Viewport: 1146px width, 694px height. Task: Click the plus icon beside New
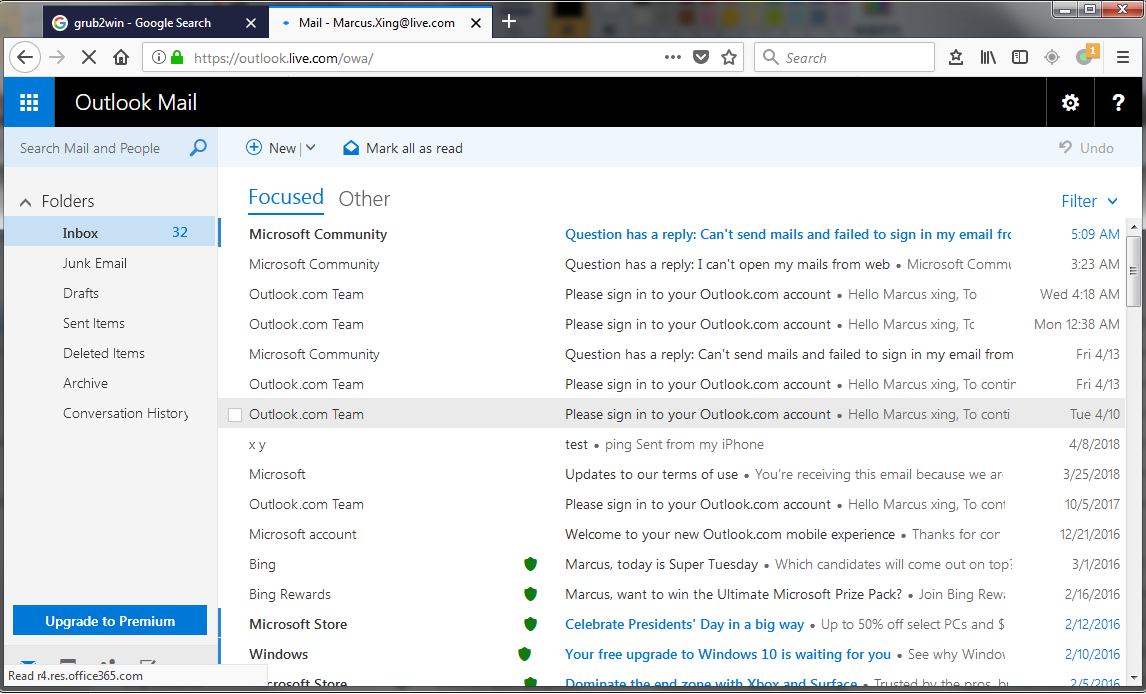tap(254, 148)
